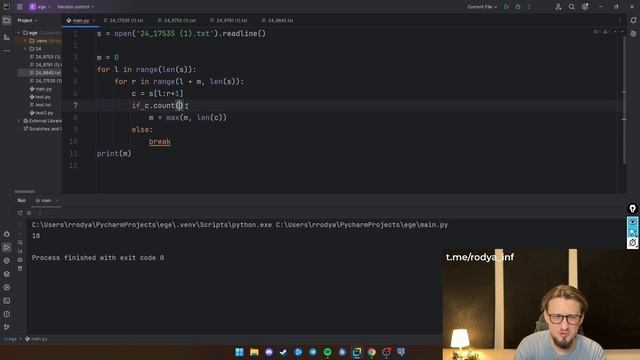This screenshot has width=640, height=360.
Task: Rerun main in the Run toolbar
Action: tap(20, 213)
